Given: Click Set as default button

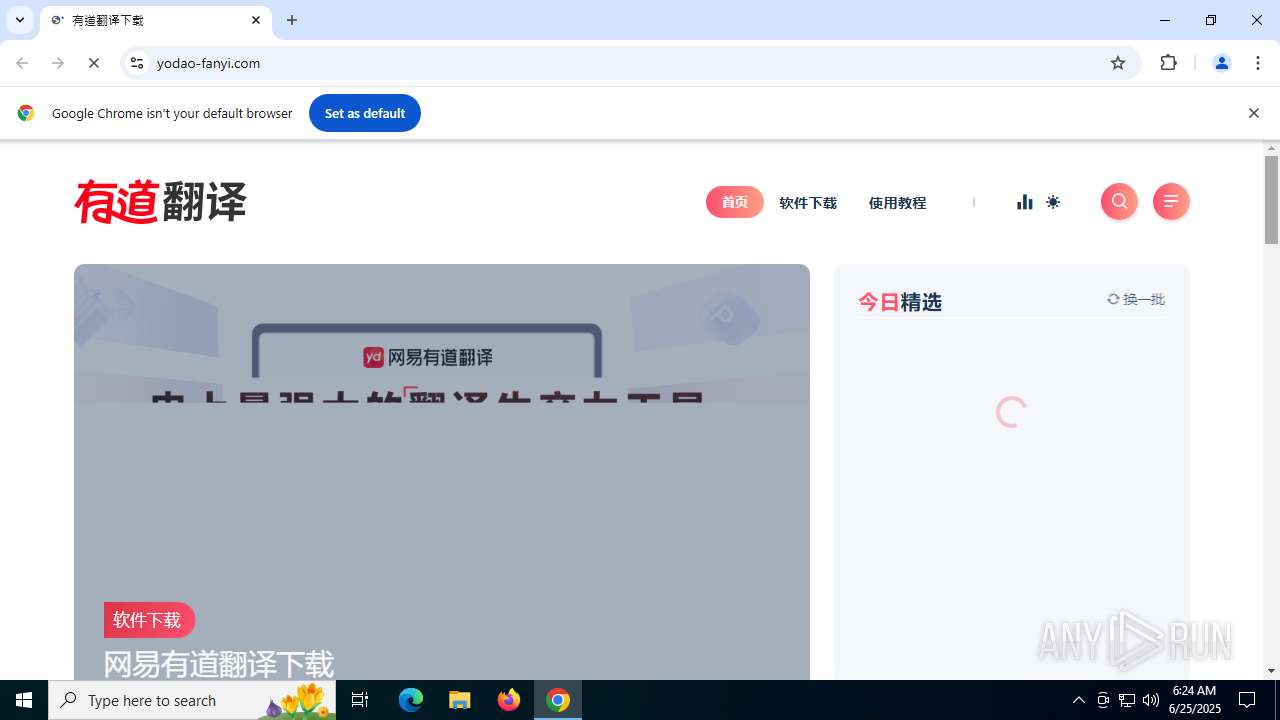Looking at the screenshot, I should coord(365,113).
